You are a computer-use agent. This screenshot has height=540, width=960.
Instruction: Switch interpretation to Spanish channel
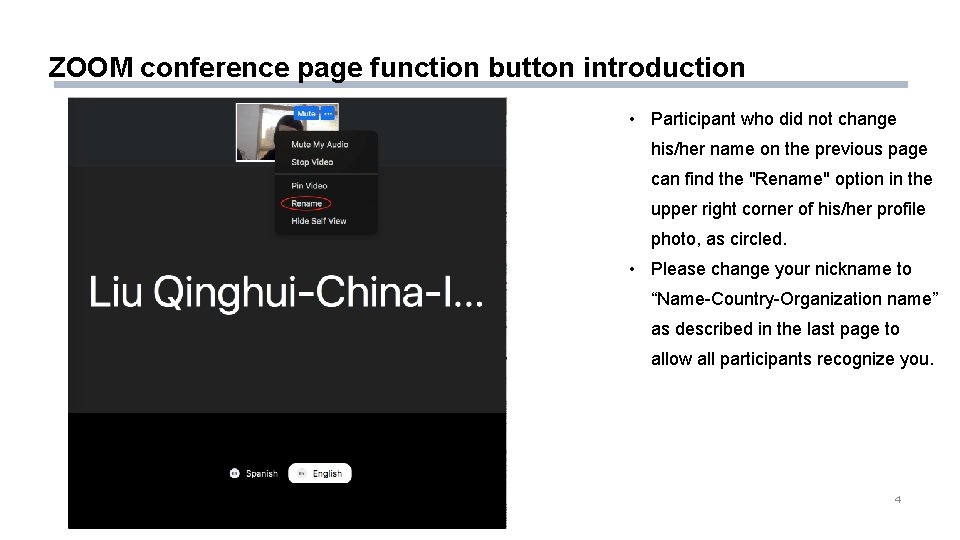pos(253,473)
